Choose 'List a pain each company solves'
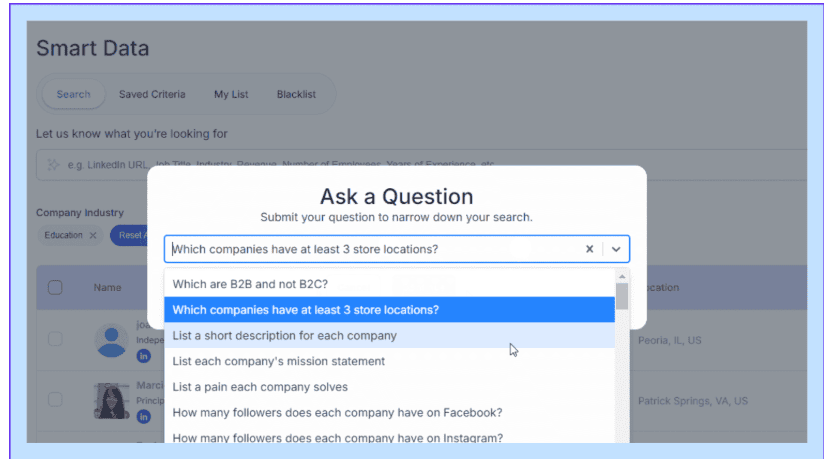 389,387
